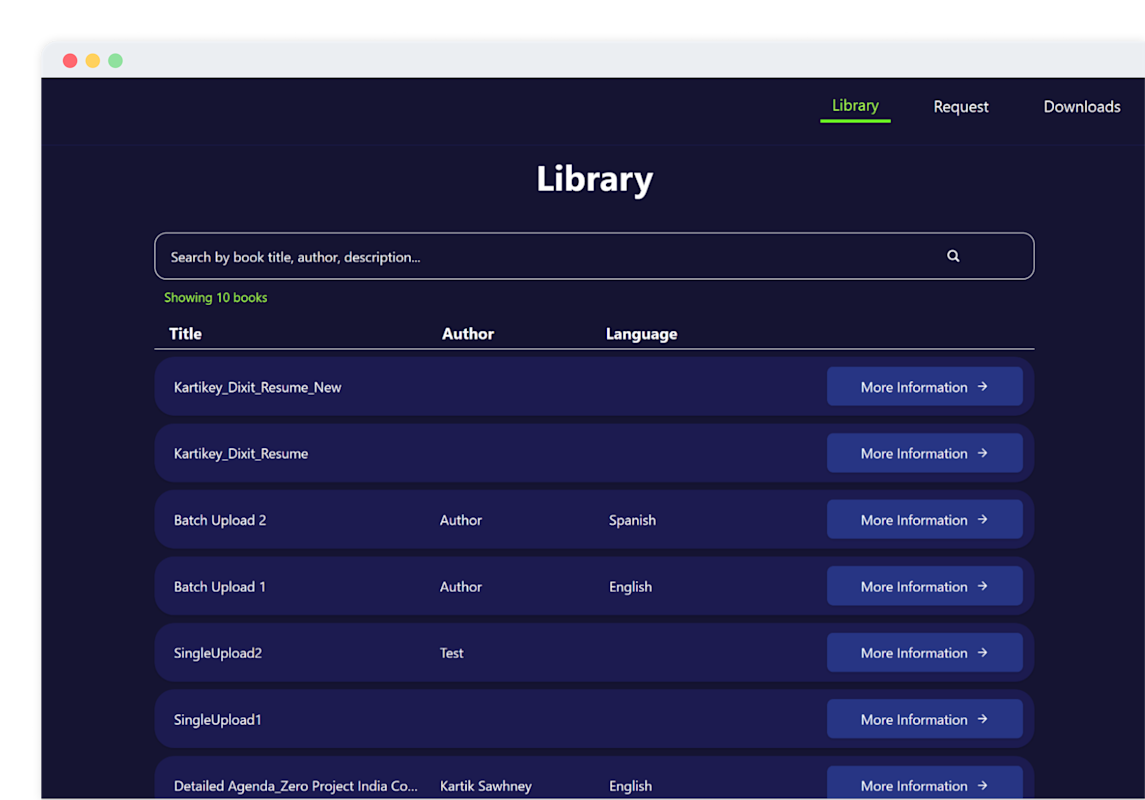Click the Showing 10 books label

(215, 297)
